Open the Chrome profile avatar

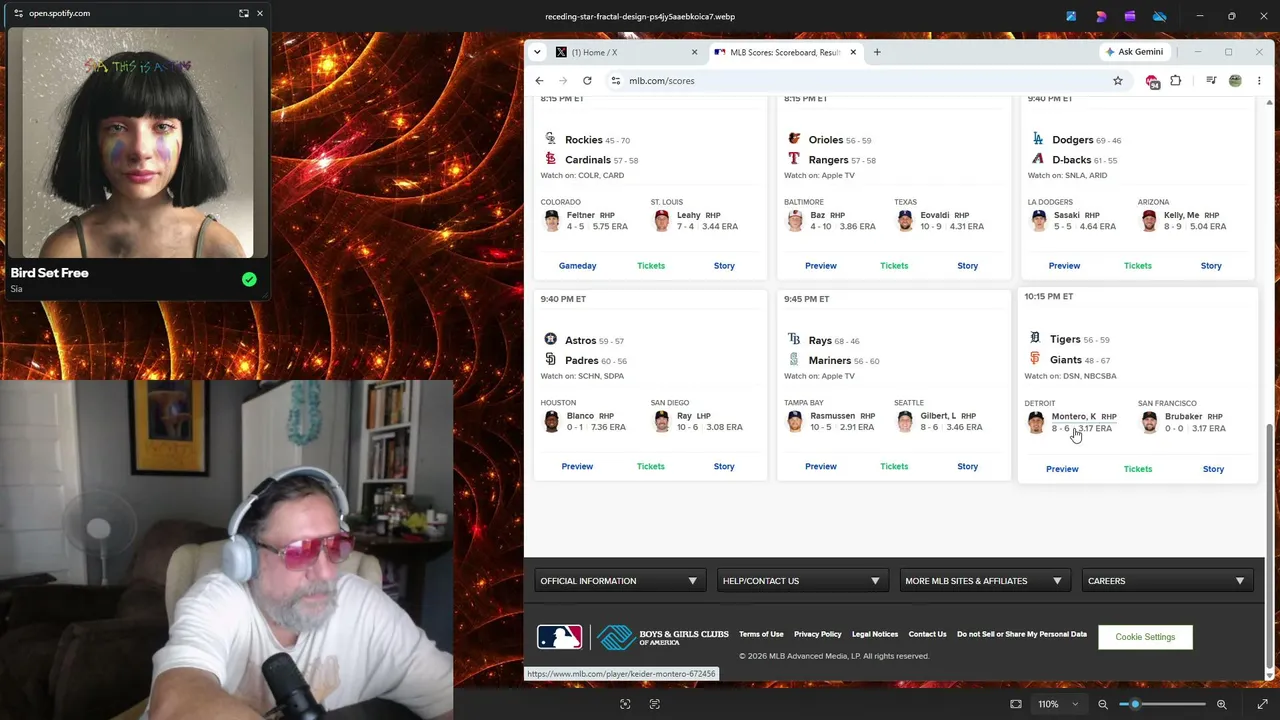1235,81
